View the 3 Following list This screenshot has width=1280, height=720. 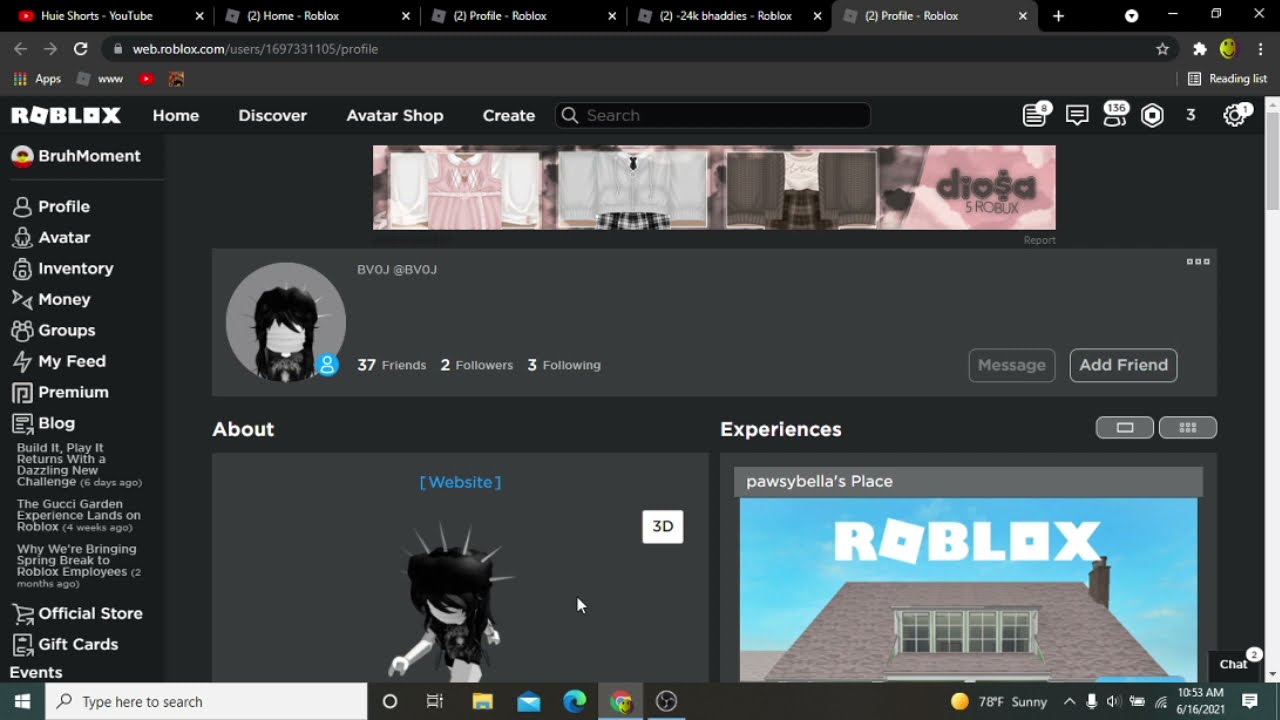click(564, 365)
